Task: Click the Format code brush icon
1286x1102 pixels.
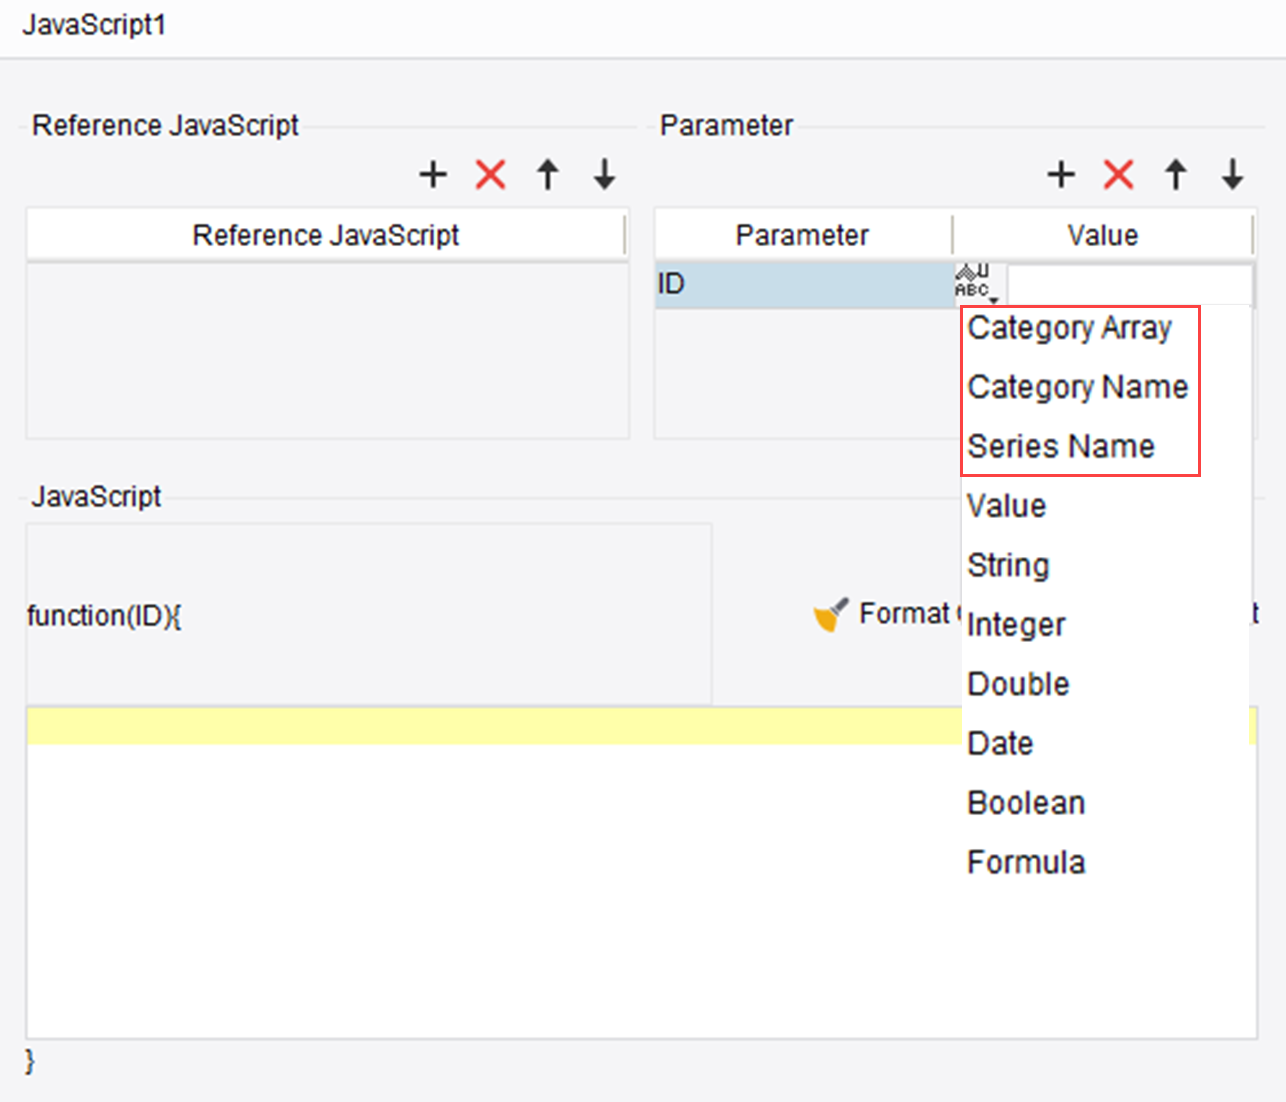Action: [x=831, y=613]
